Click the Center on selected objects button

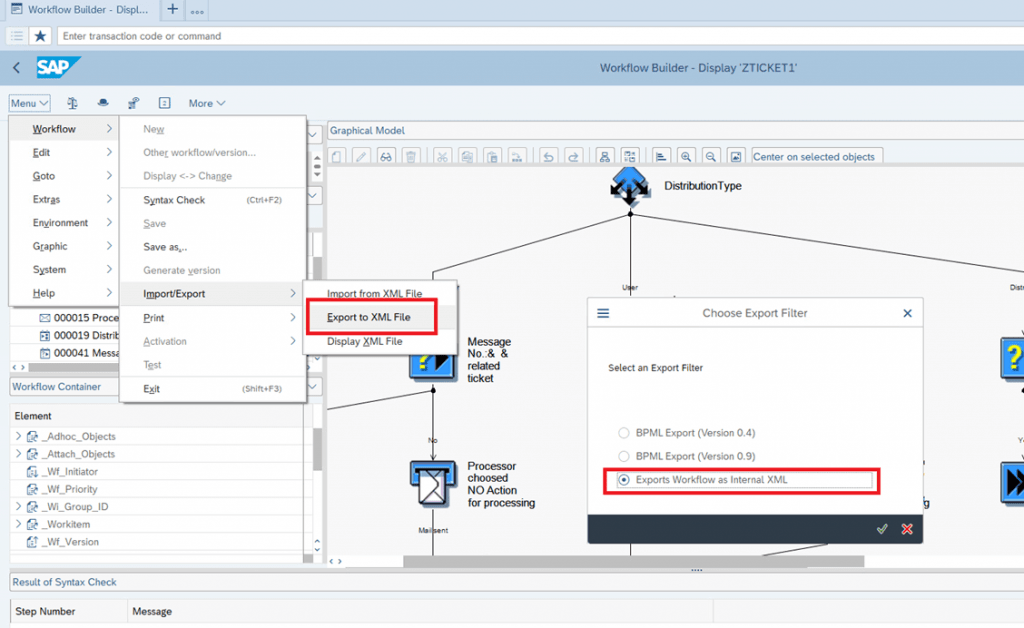817,157
